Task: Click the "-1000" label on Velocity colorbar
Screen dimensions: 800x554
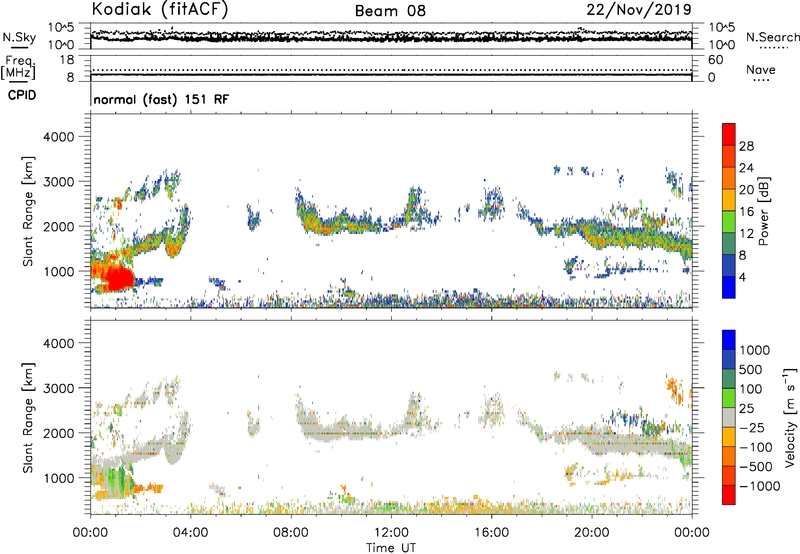Action: (759, 486)
